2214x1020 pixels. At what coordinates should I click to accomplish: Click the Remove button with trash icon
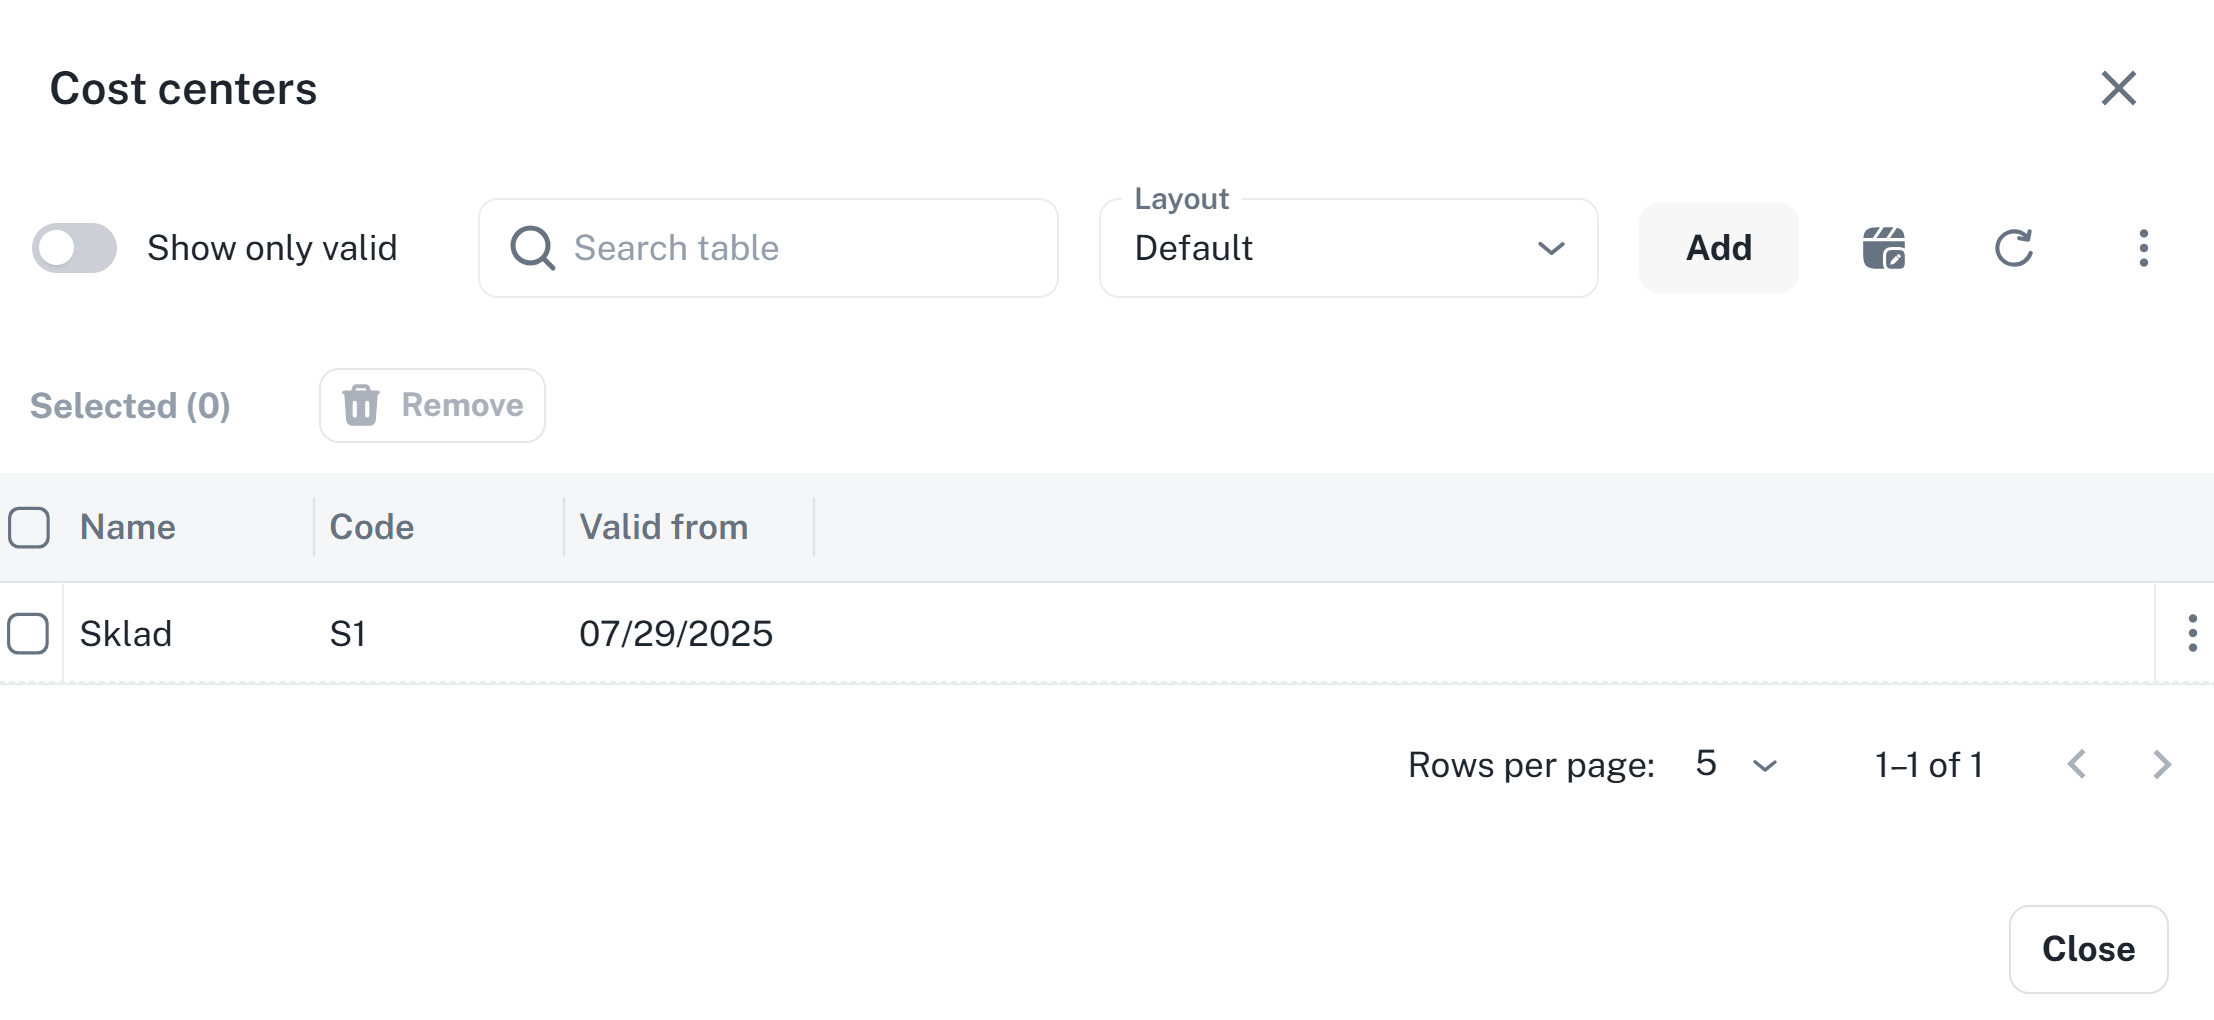[432, 405]
